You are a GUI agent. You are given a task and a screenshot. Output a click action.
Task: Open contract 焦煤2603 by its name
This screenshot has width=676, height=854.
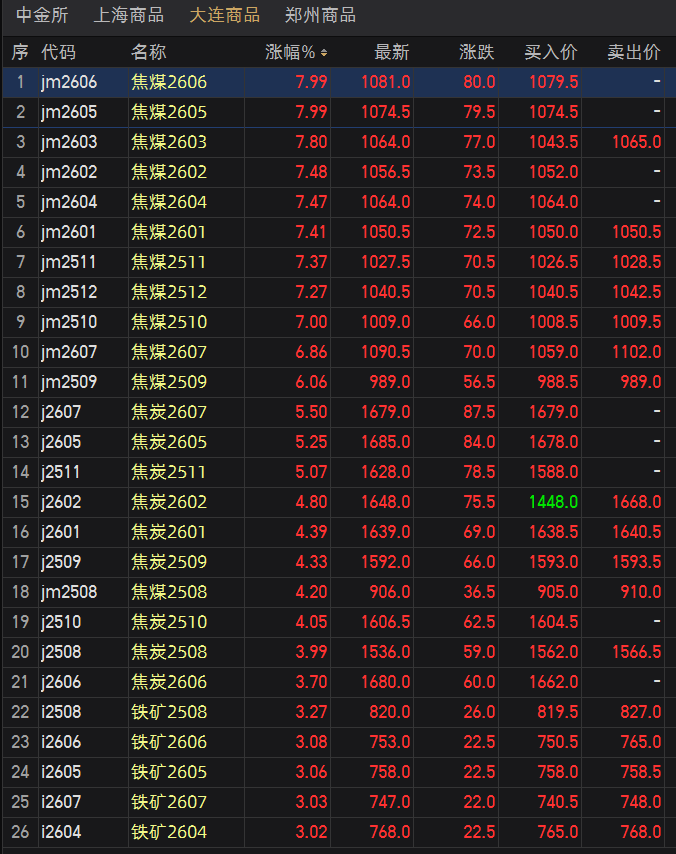169,142
